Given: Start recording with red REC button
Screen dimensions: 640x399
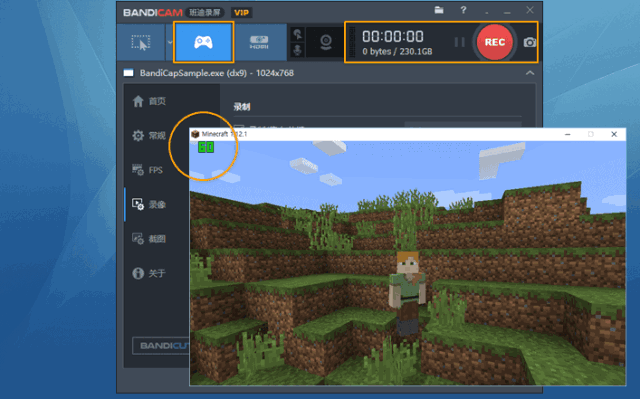Looking at the screenshot, I should click(x=495, y=42).
